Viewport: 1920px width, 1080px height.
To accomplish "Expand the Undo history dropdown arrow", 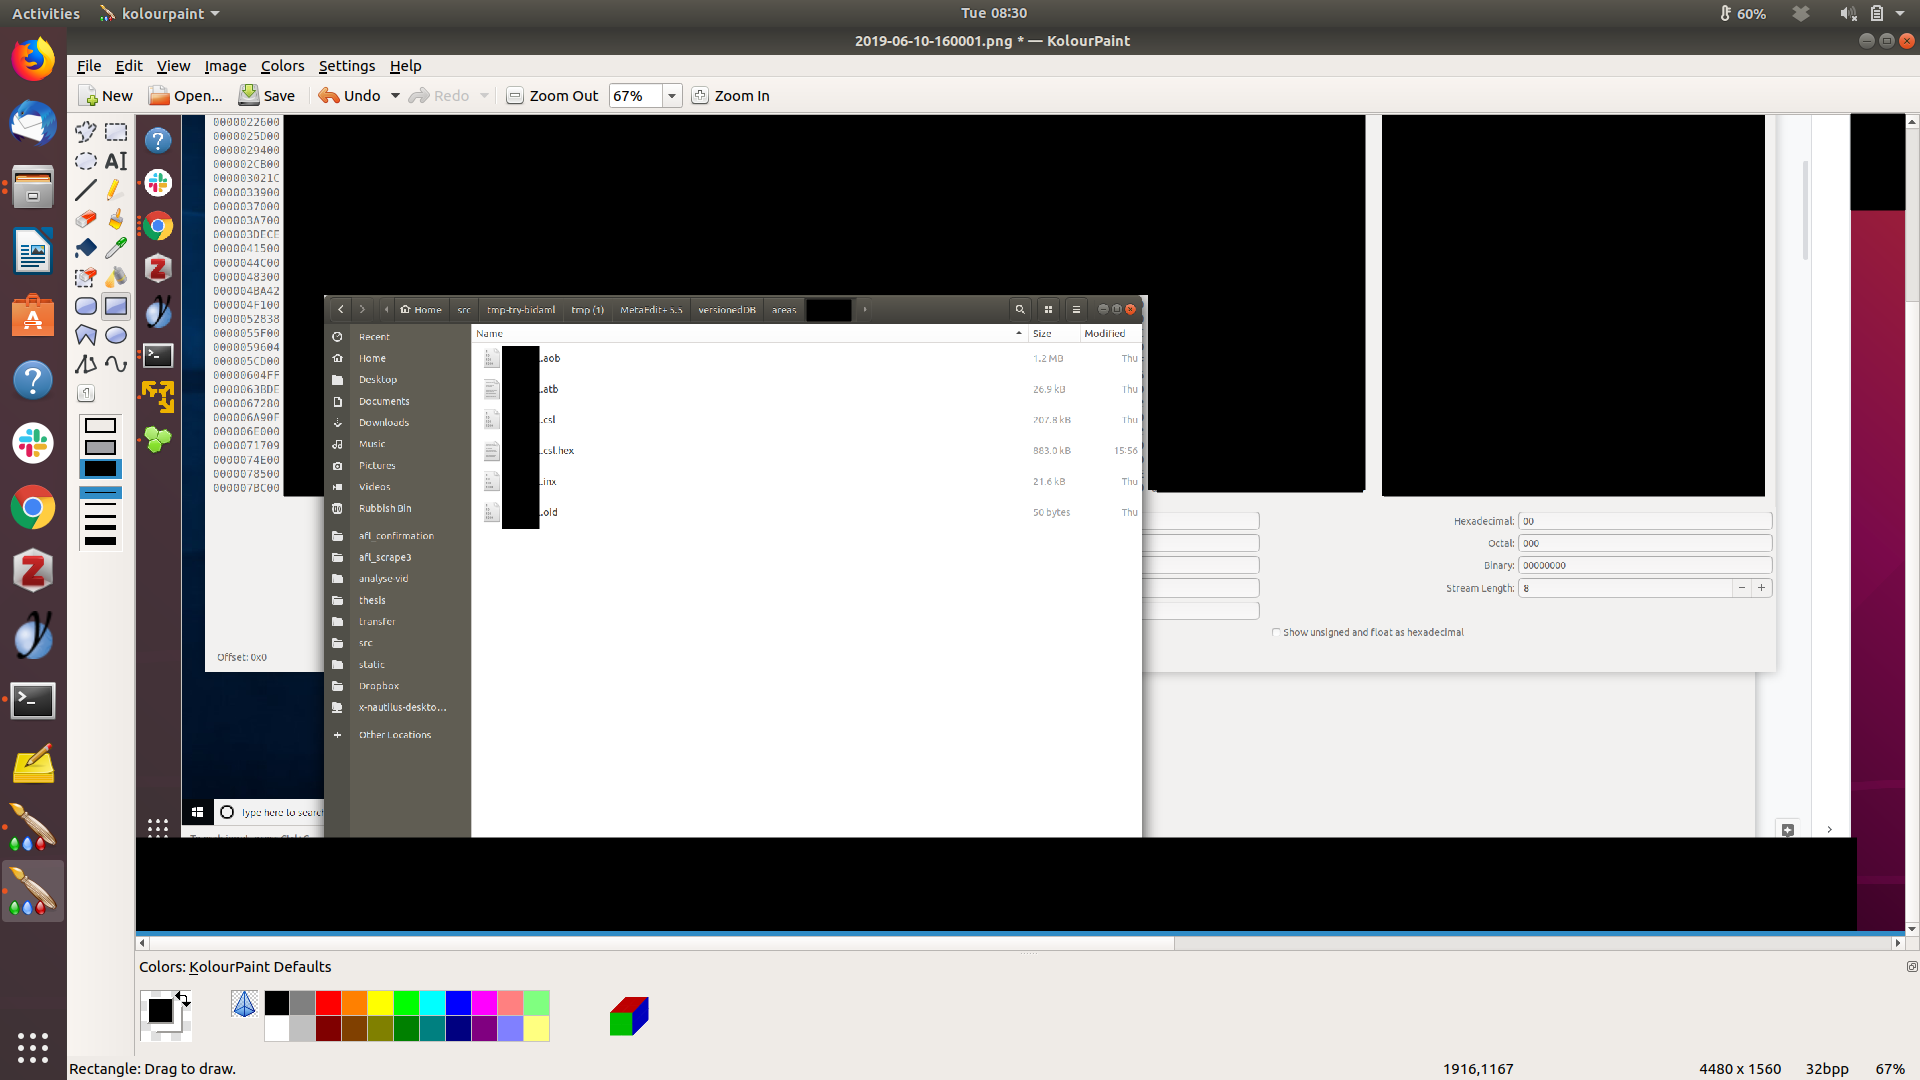I will (395, 96).
